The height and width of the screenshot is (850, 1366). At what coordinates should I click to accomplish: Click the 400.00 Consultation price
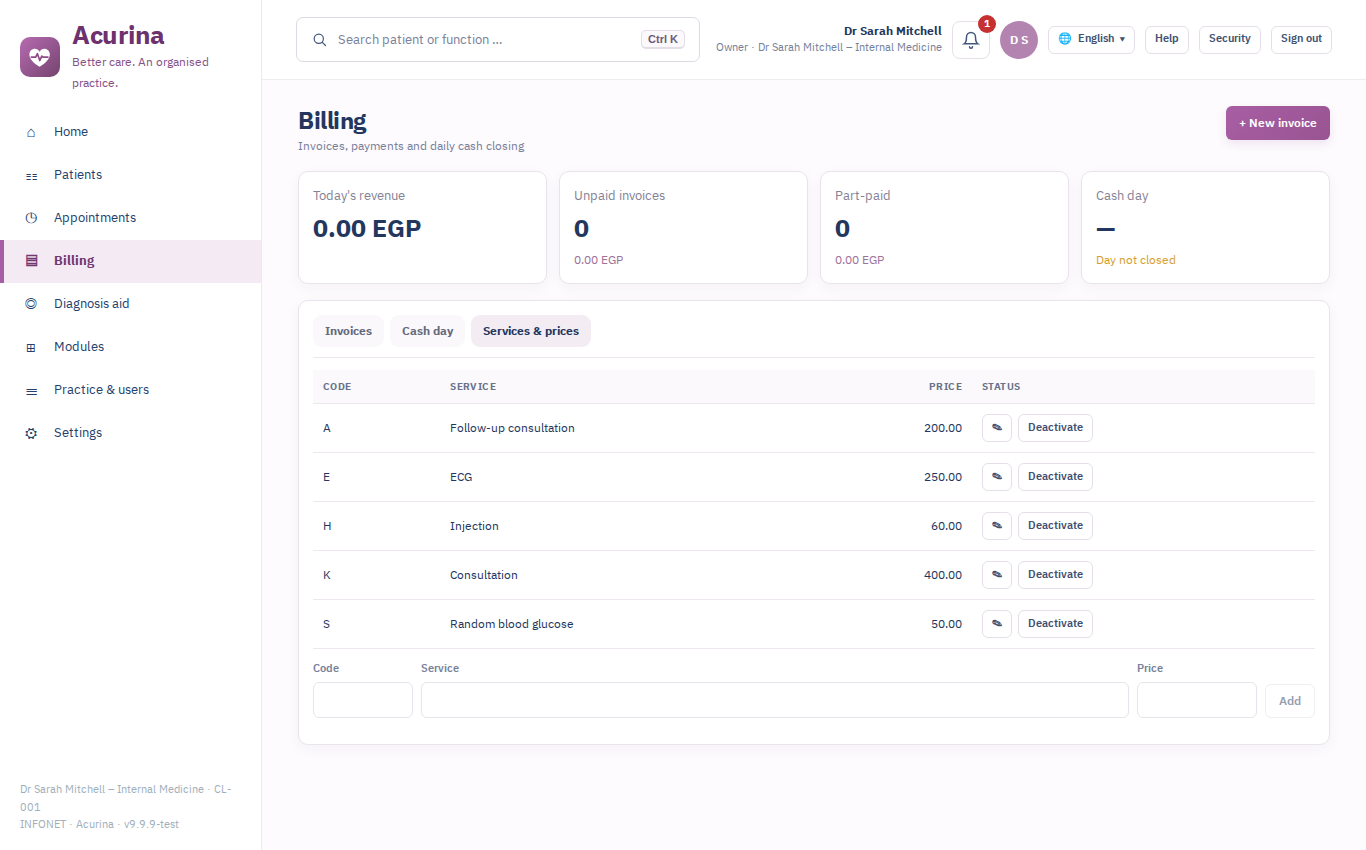click(x=943, y=575)
